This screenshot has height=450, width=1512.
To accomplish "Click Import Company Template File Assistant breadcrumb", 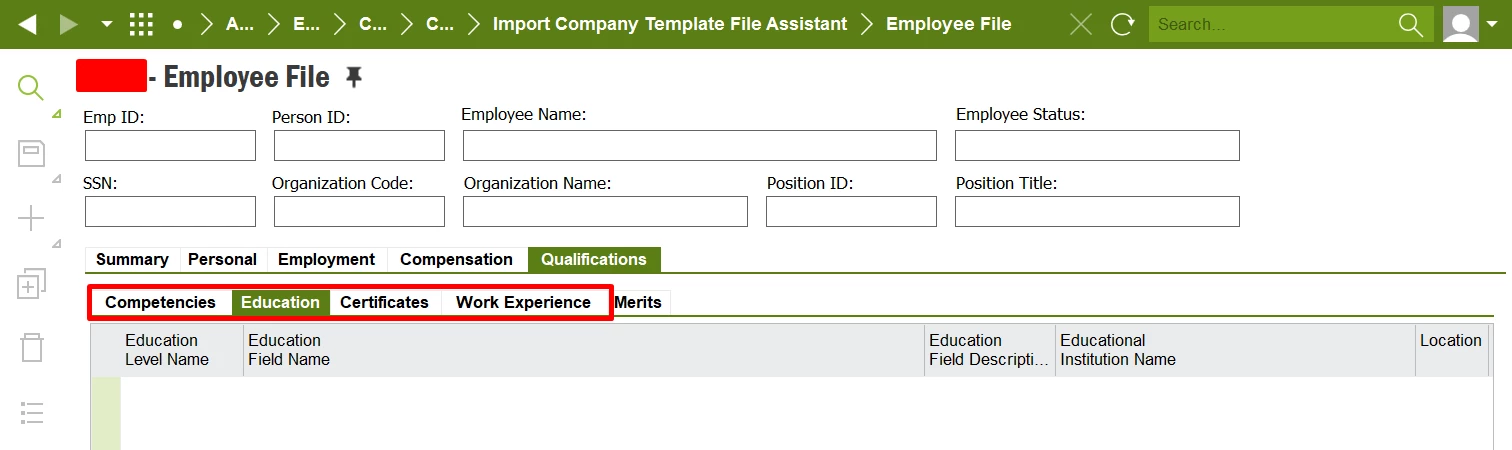I will pos(670,24).
